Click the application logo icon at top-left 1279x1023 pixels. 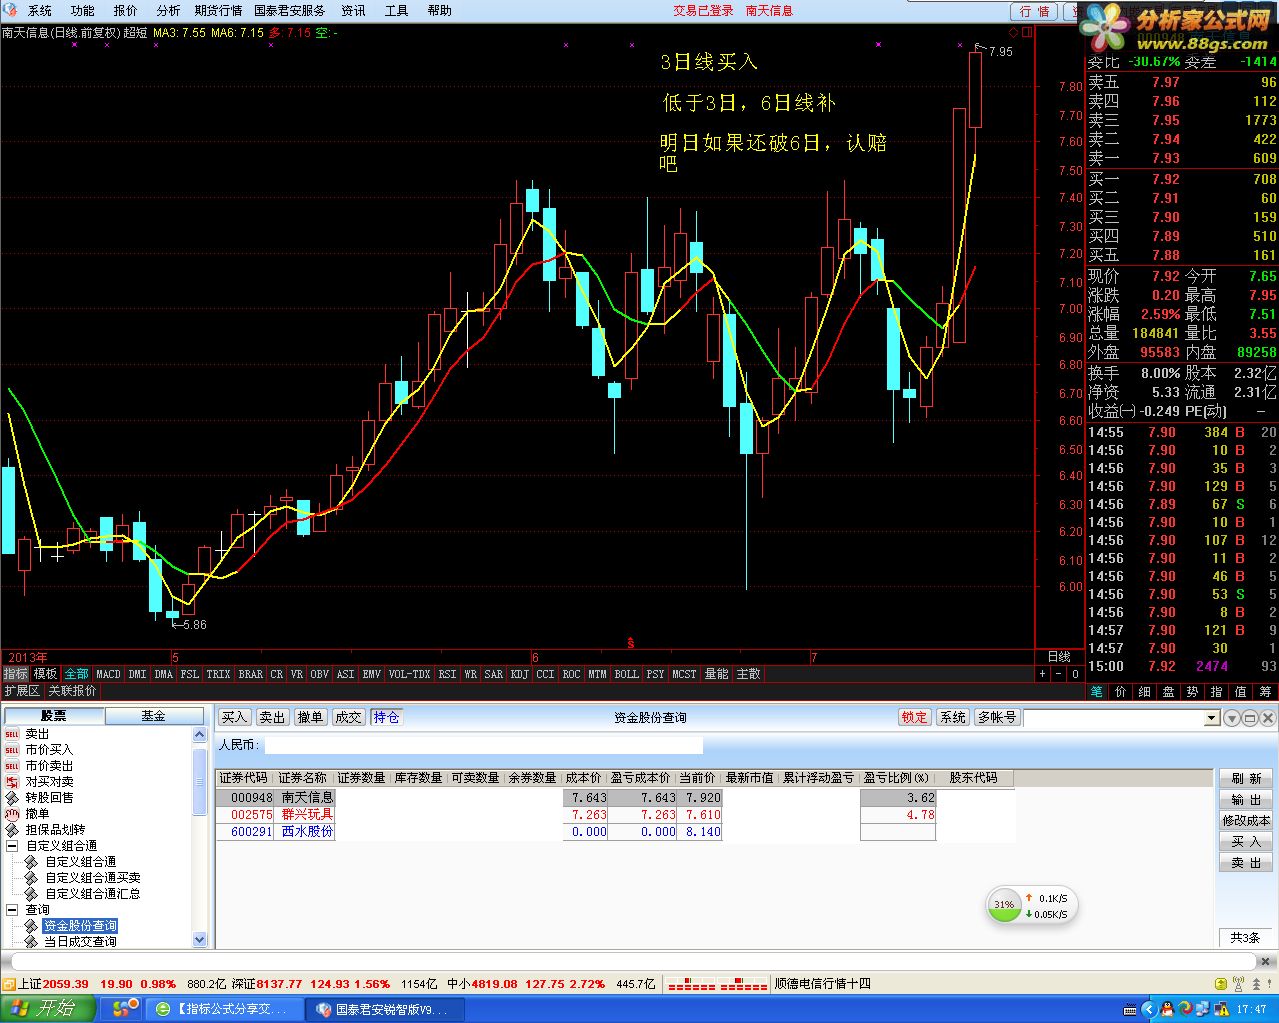(x=10, y=10)
